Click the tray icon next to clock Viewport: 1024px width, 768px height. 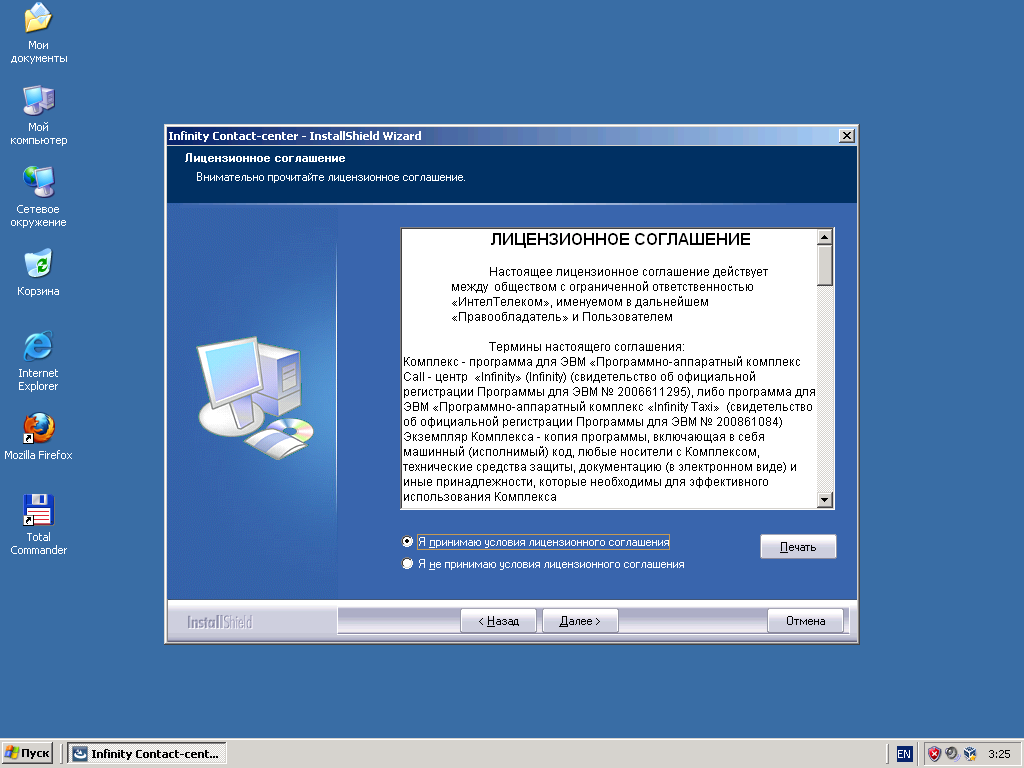pyautogui.click(x=970, y=754)
